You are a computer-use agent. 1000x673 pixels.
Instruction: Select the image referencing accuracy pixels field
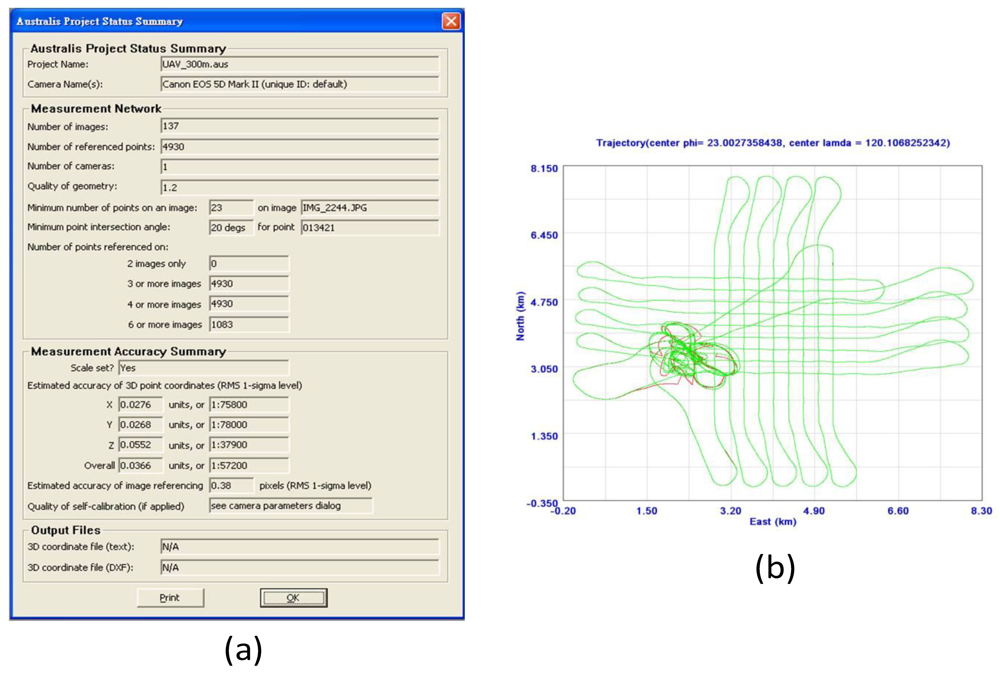[x=231, y=486]
